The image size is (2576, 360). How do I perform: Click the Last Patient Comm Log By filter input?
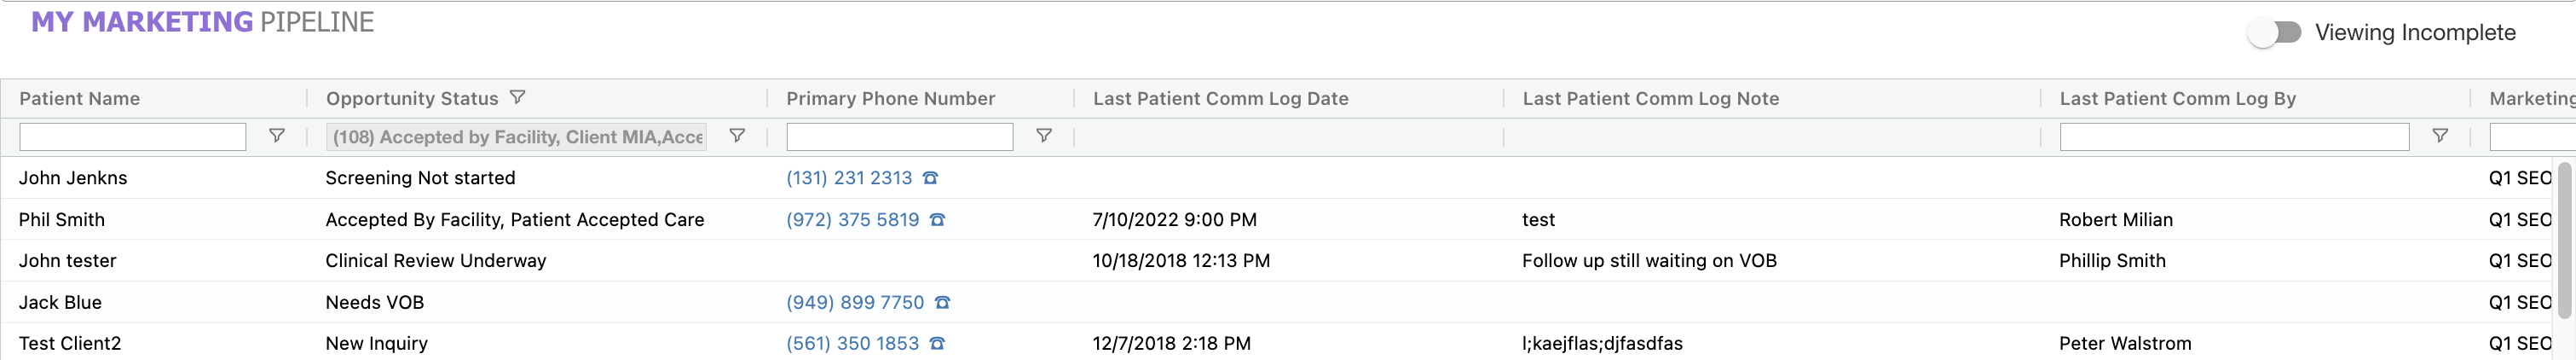click(x=2233, y=137)
